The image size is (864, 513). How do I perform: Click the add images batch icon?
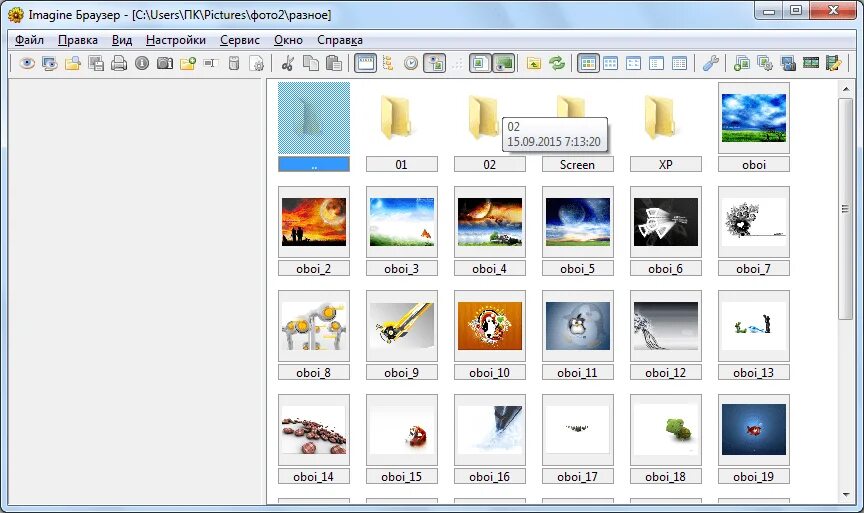(742, 64)
